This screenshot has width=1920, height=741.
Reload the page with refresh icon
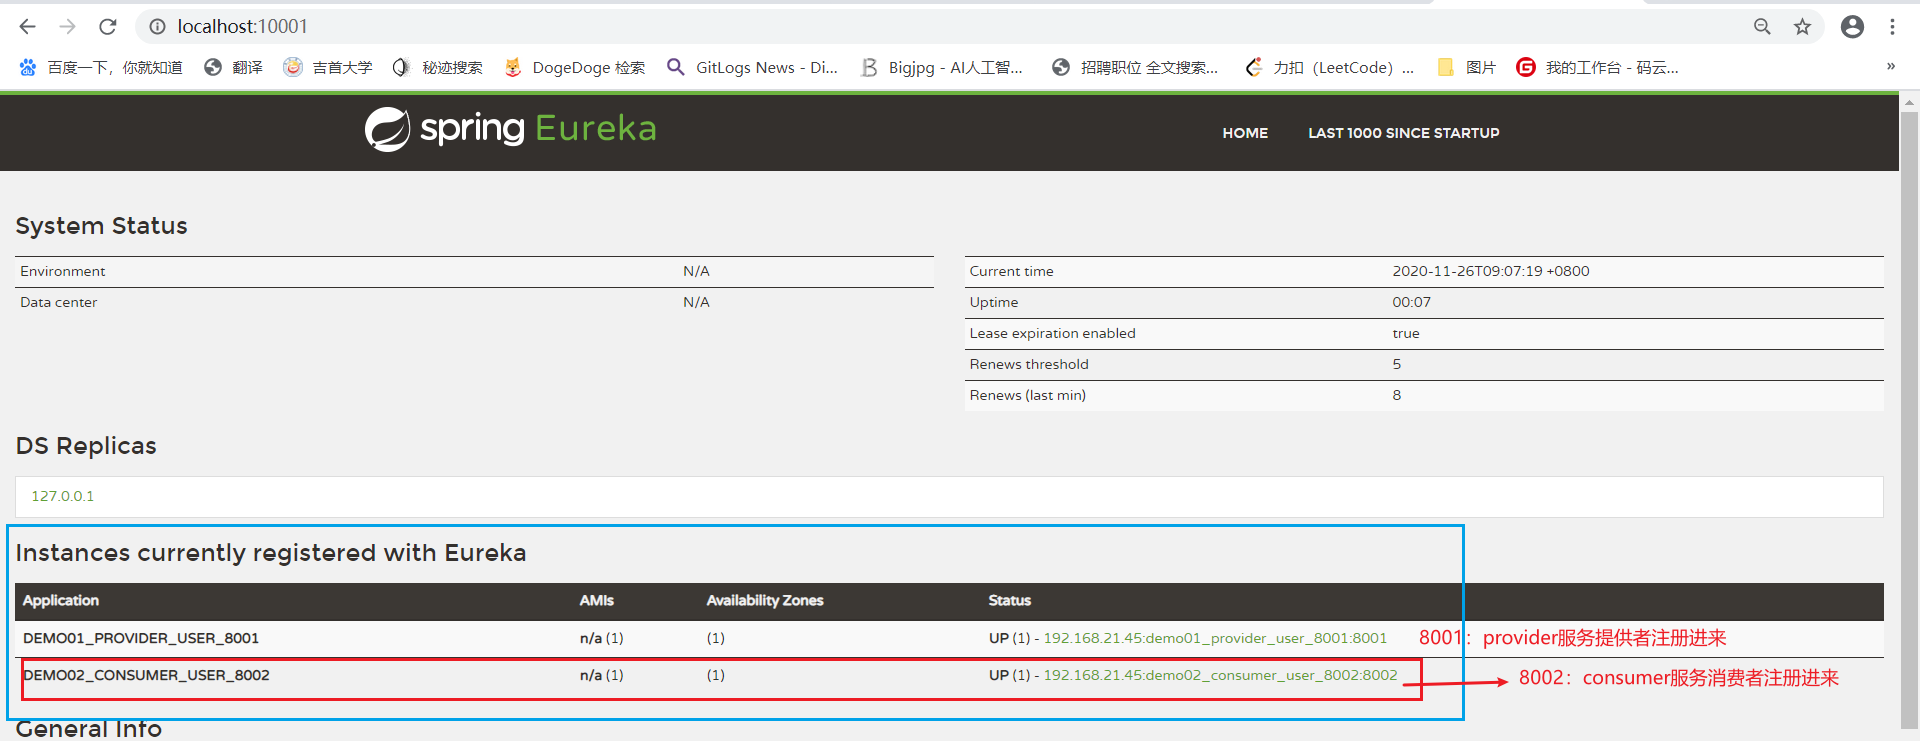point(108,27)
